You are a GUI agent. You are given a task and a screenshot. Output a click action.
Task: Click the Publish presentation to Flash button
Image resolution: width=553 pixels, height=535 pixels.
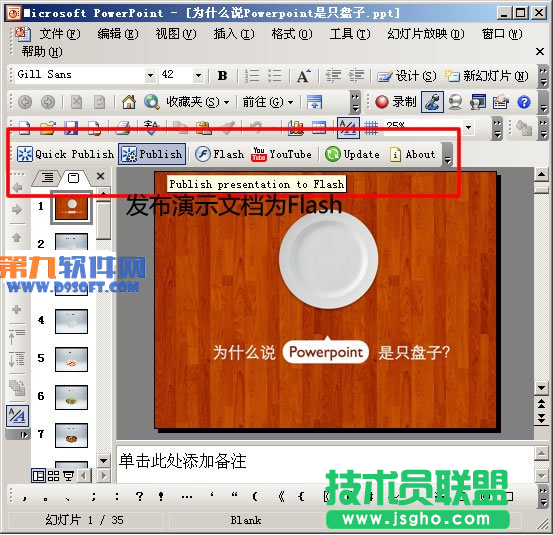152,154
